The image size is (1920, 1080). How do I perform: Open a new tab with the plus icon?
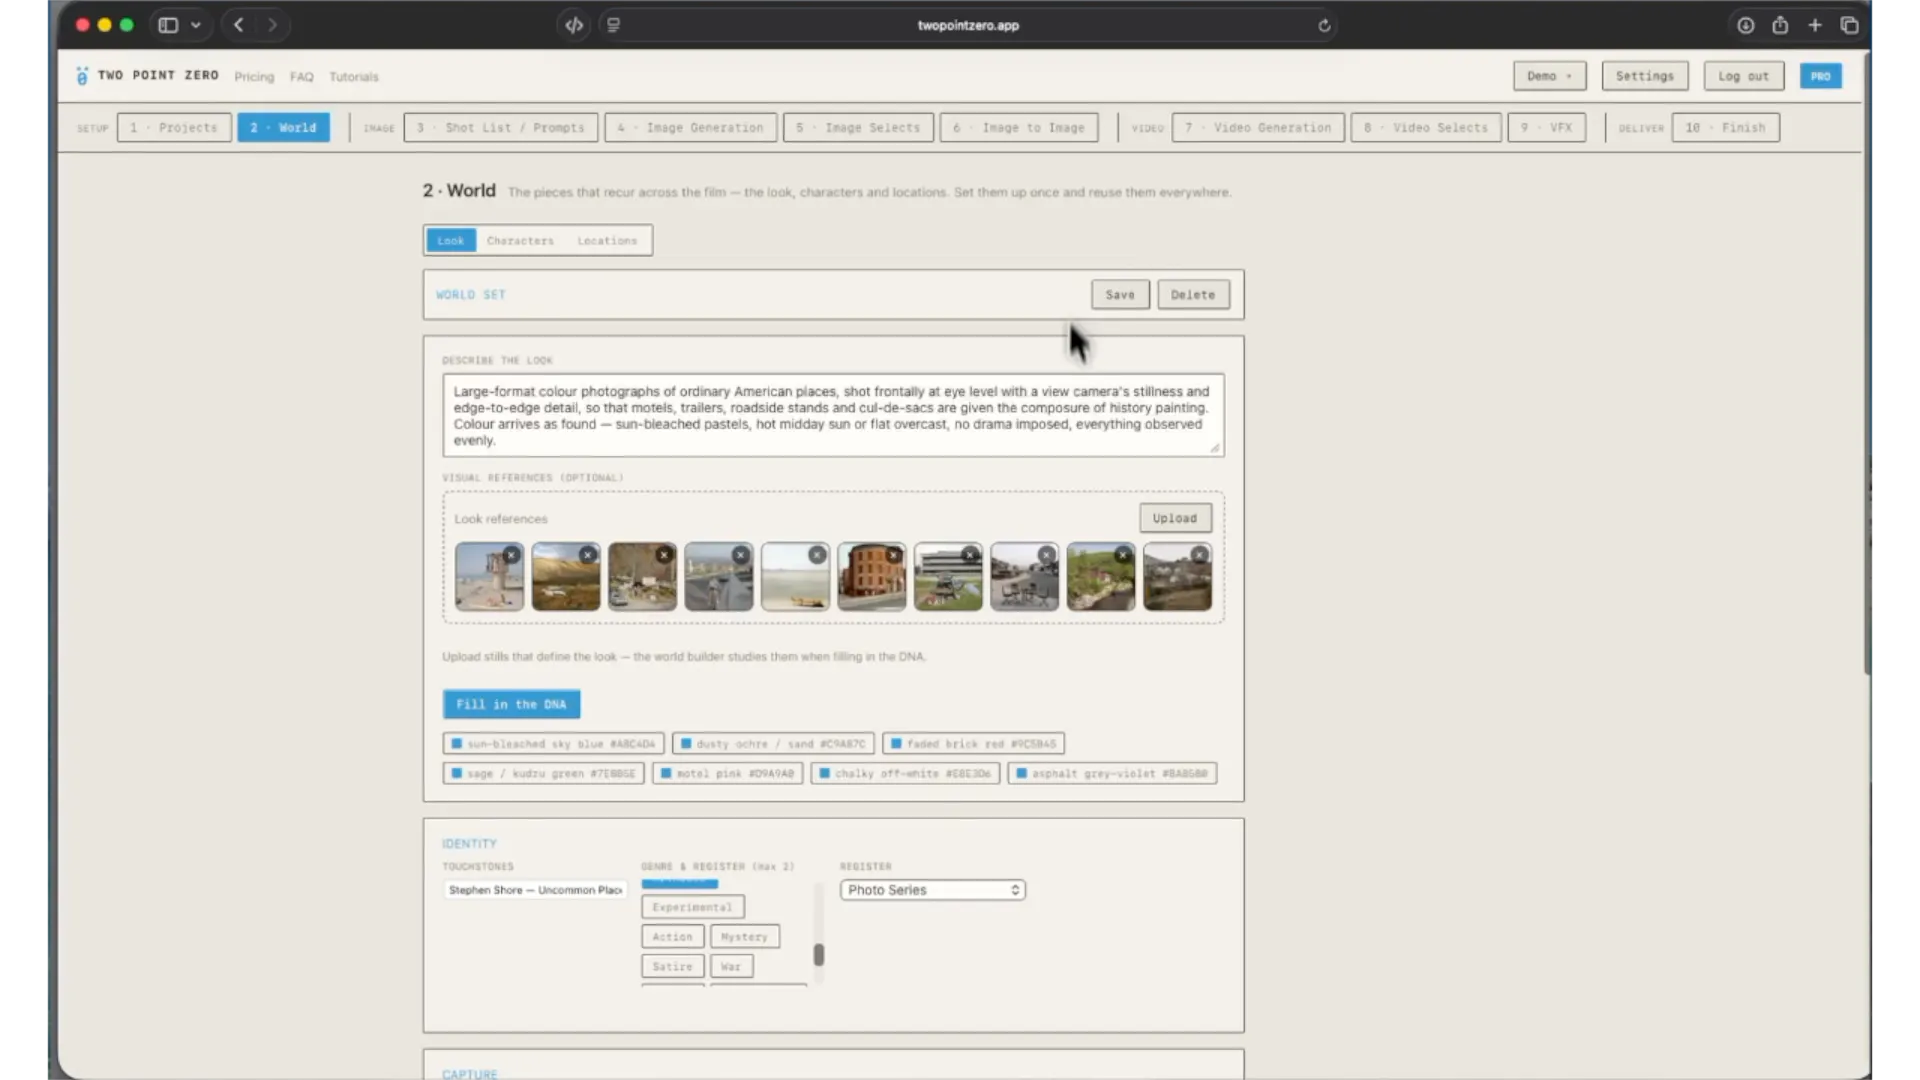click(1815, 25)
